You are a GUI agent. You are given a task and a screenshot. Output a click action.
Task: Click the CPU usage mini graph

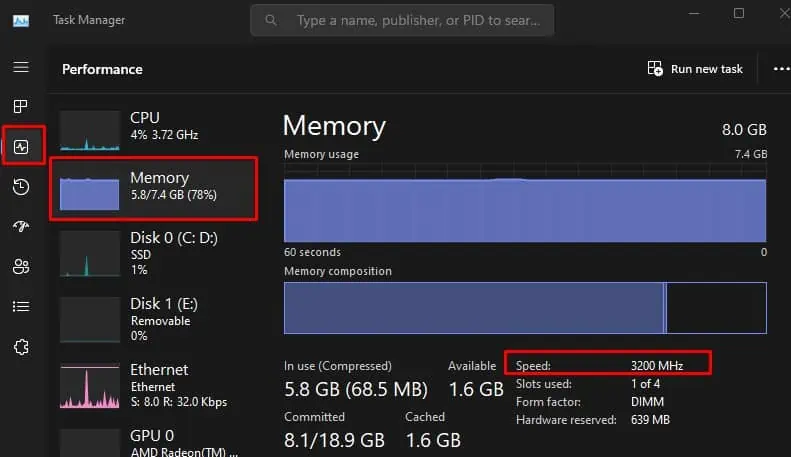point(90,131)
